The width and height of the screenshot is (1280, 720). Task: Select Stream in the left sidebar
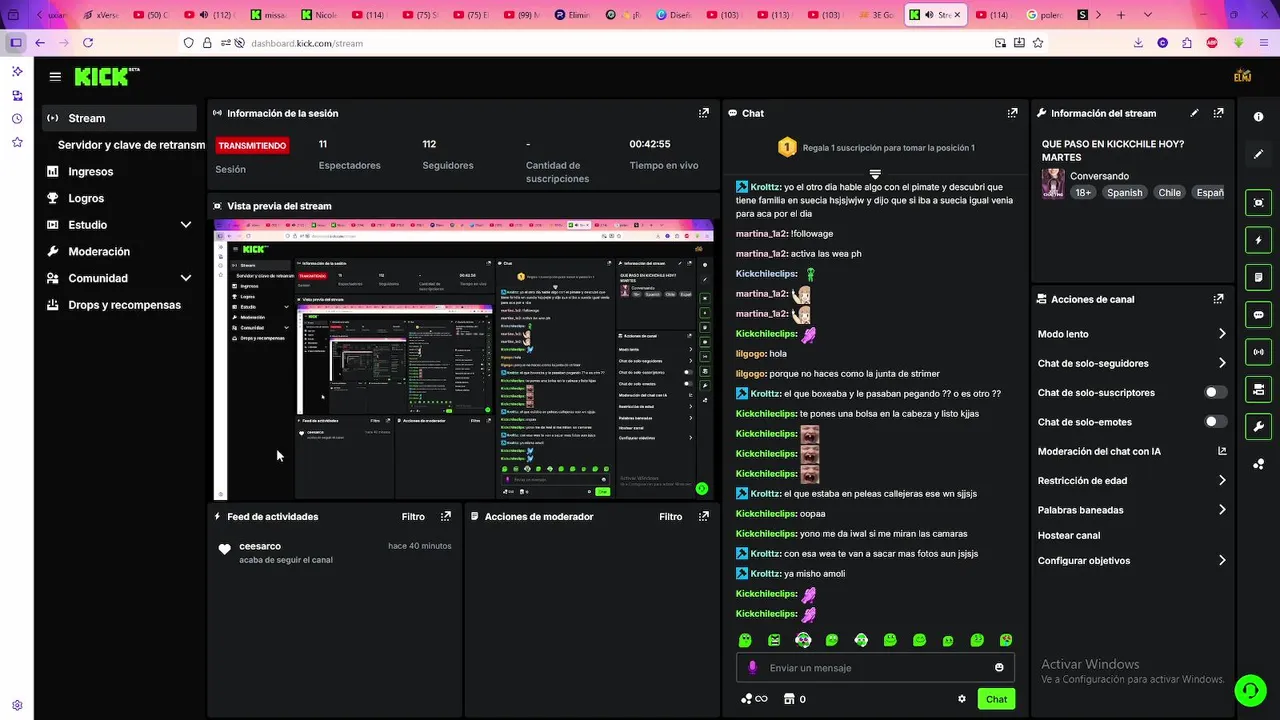[119, 118]
